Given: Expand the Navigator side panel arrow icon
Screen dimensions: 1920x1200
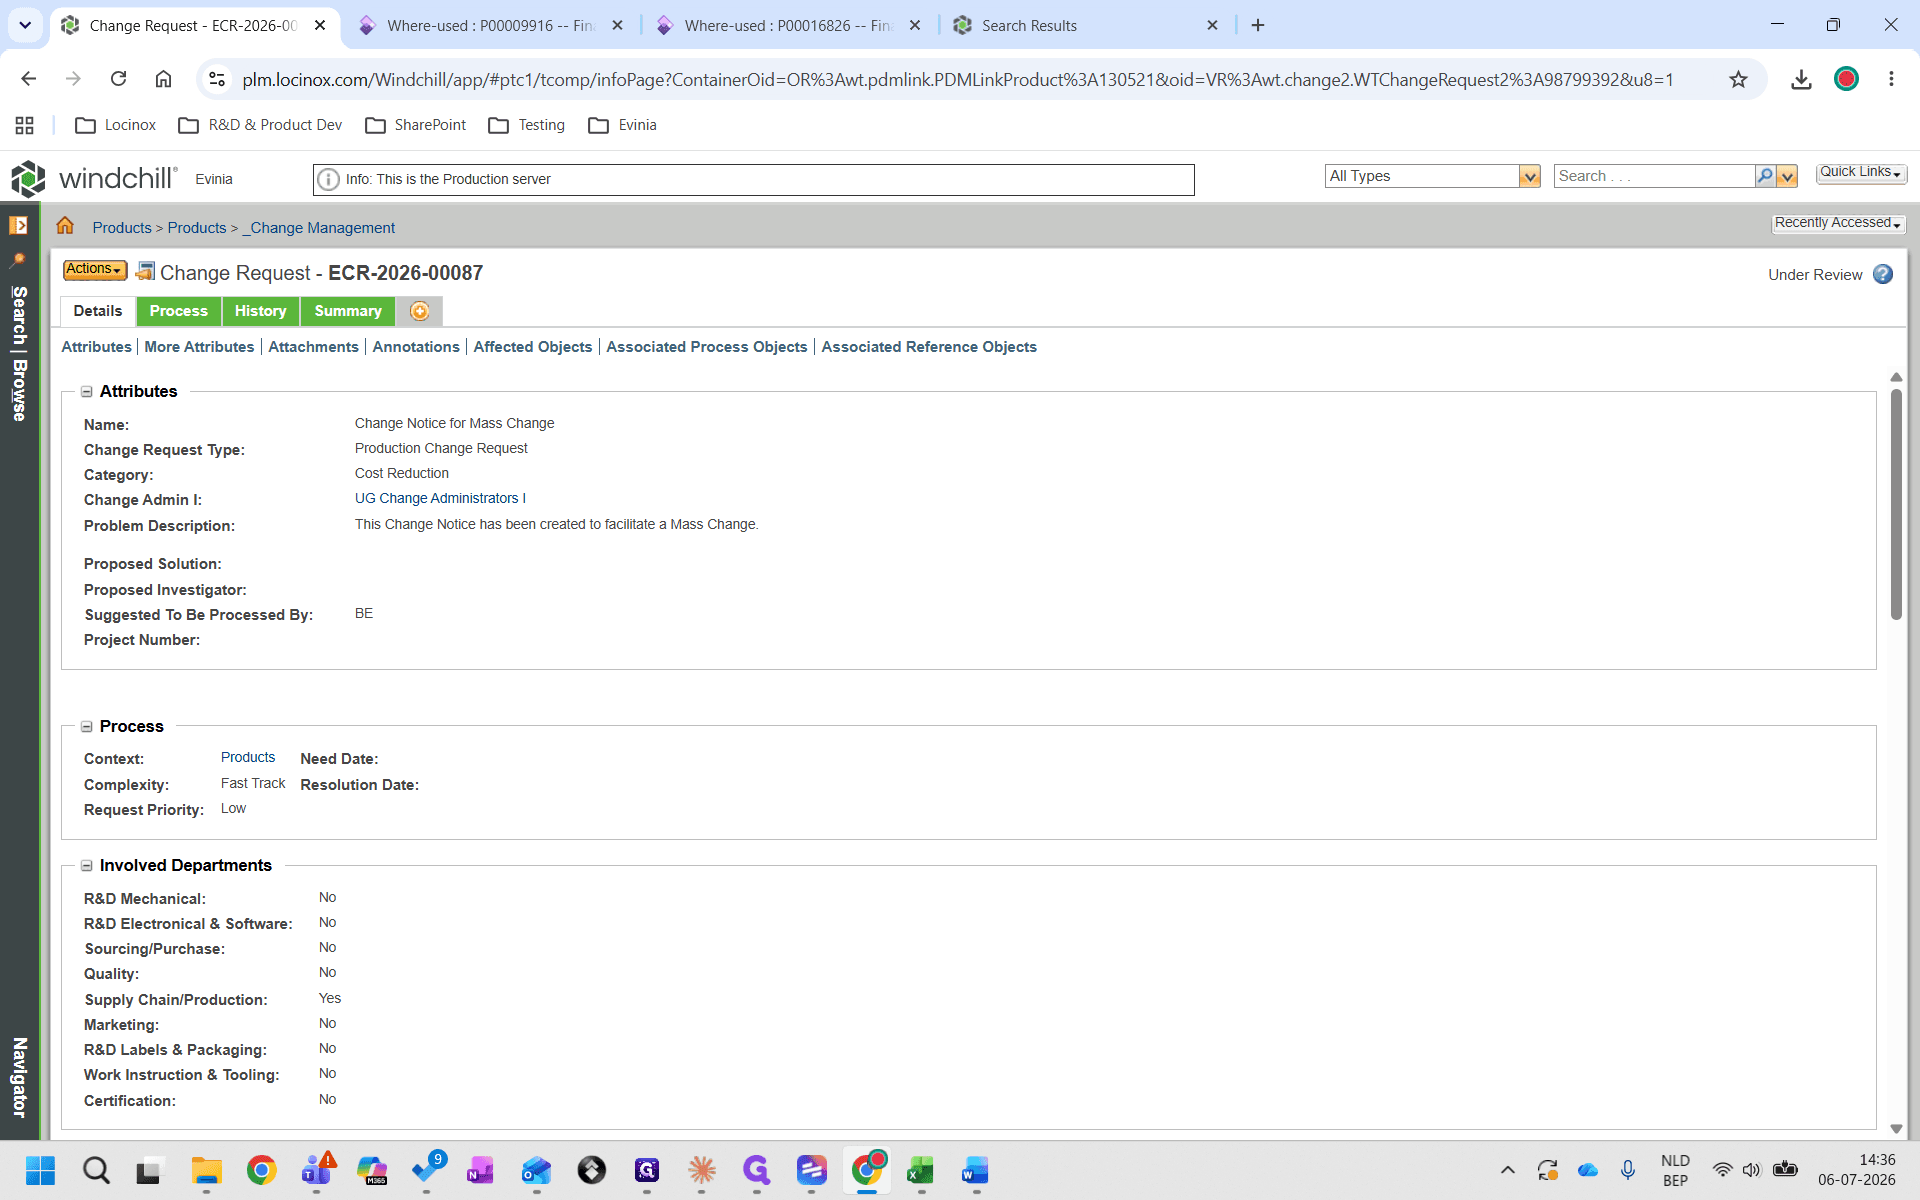Looking at the screenshot, I should 18,225.
